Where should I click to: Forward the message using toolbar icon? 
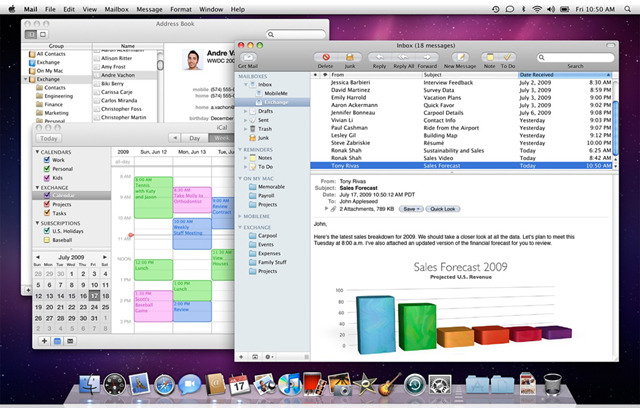click(x=427, y=58)
